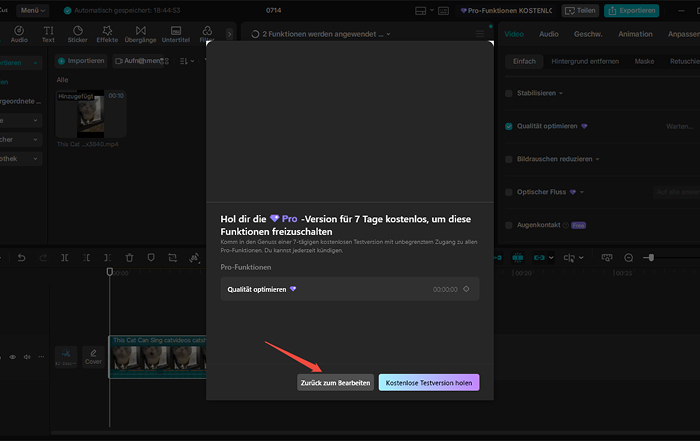The height and width of the screenshot is (441, 700).
Task: Click the timeline playhead marker
Action: 110,271
